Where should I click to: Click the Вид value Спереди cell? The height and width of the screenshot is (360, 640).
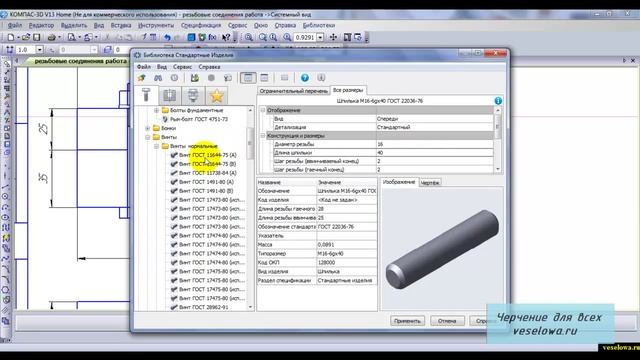coord(434,119)
